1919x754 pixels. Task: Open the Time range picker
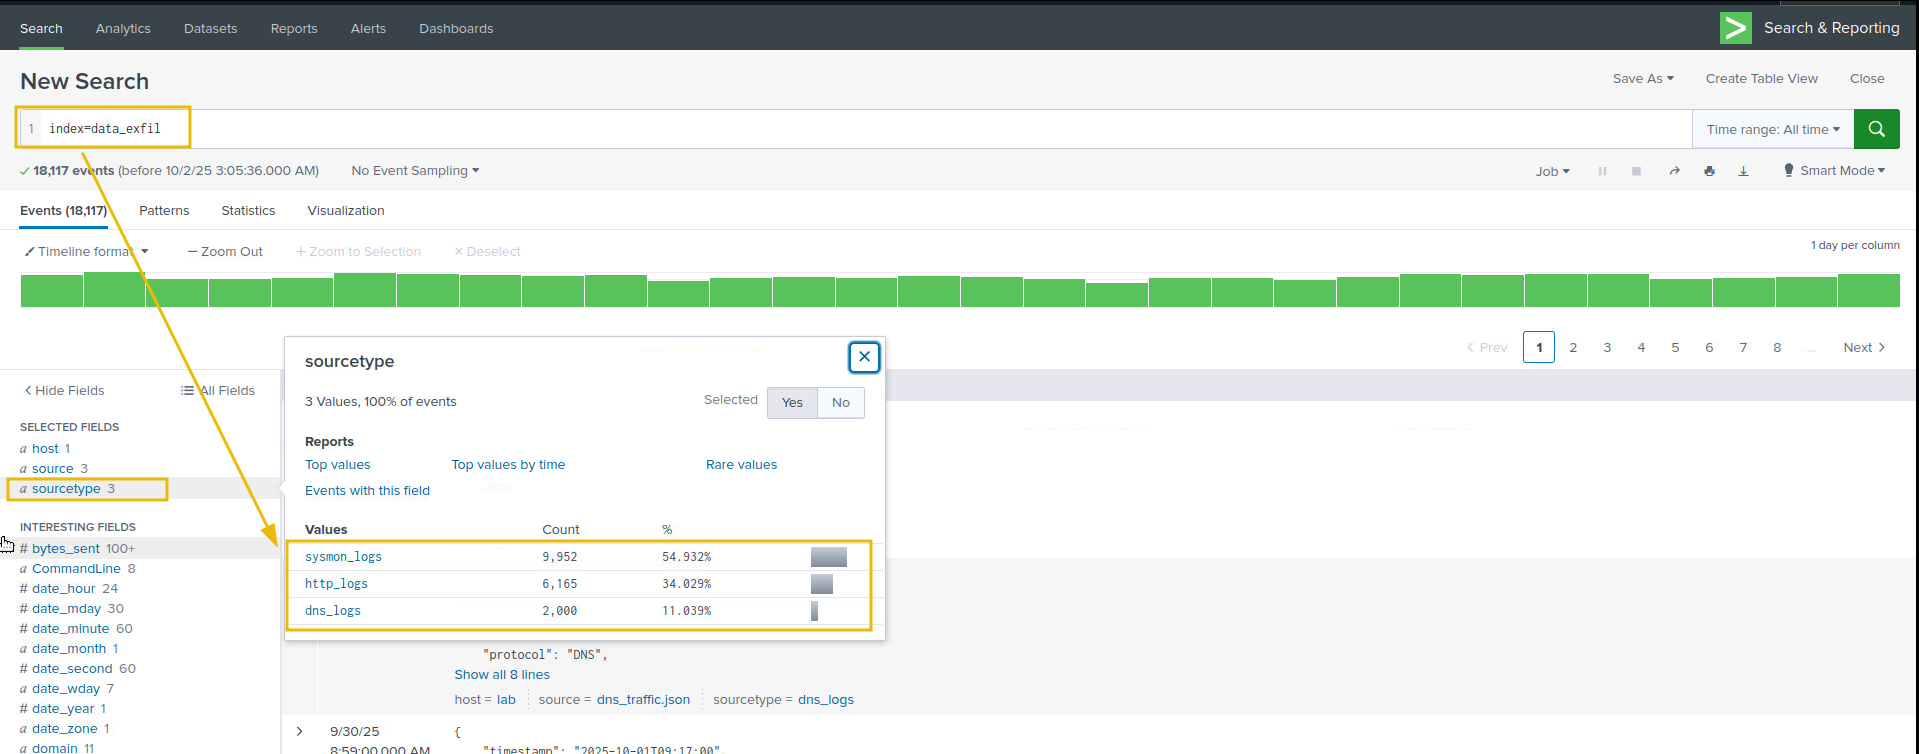1773,129
